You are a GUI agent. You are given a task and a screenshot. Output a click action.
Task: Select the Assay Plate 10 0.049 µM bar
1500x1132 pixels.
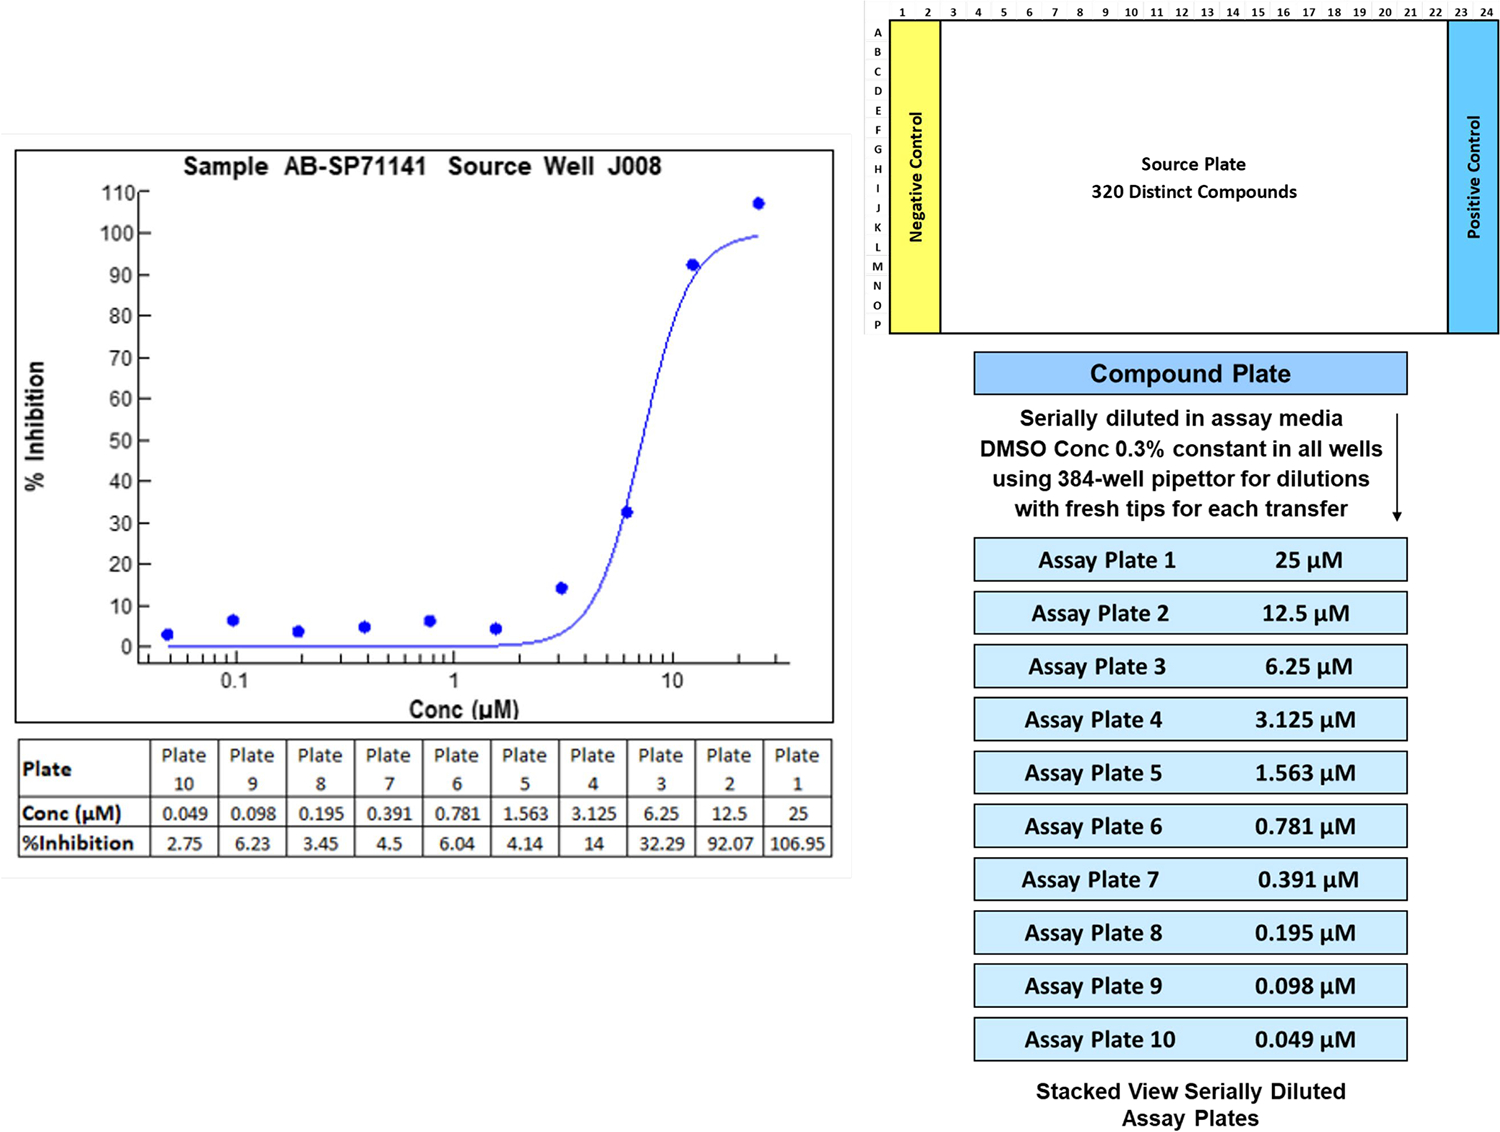pos(1190,1040)
